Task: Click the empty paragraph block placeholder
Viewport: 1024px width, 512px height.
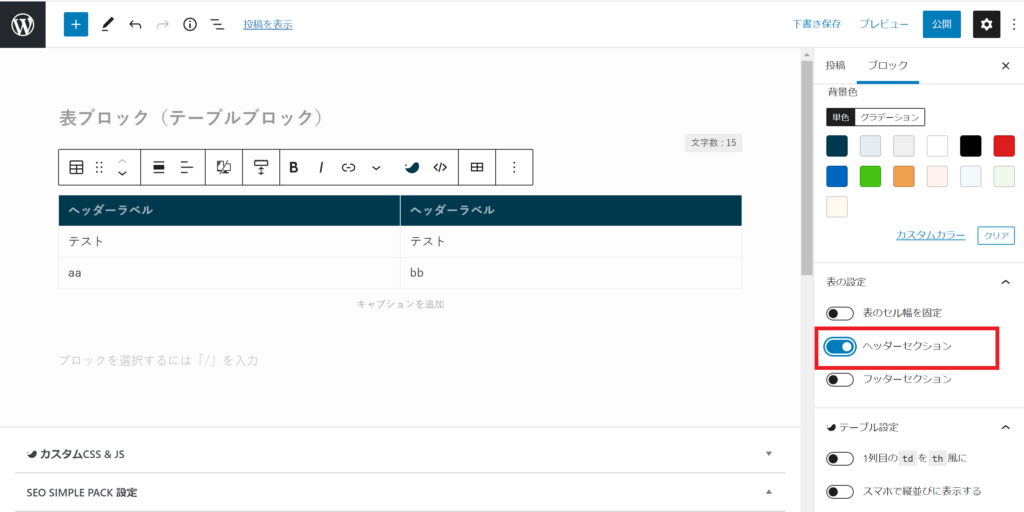Action: coord(159,360)
